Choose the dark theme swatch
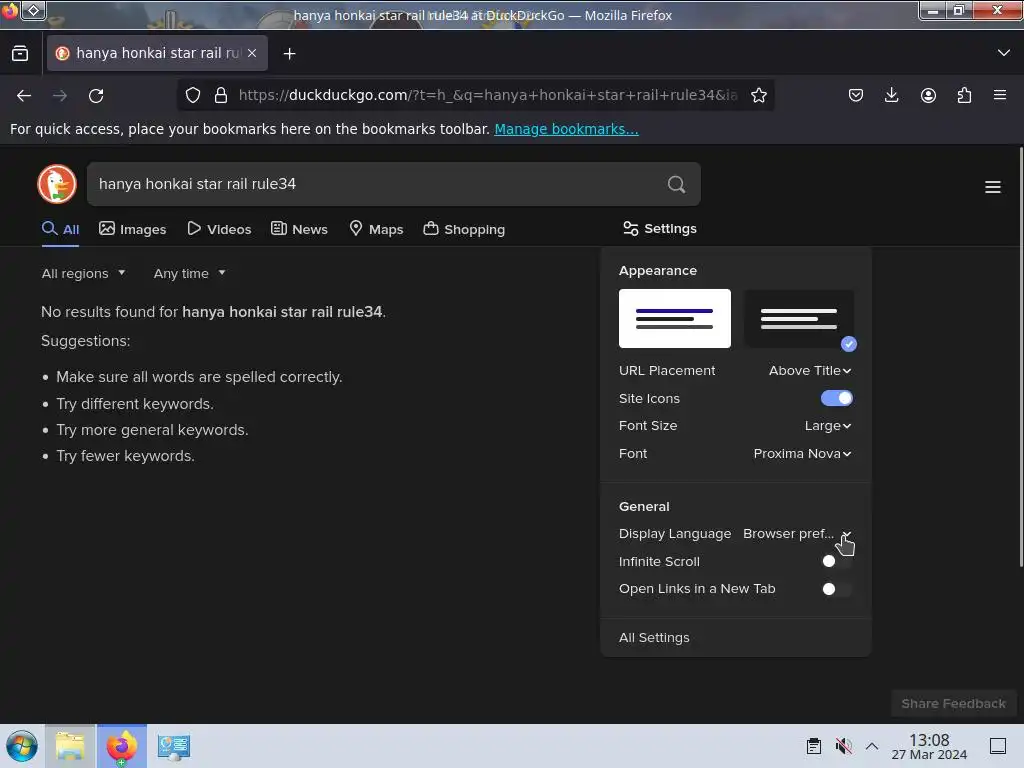Viewport: 1024px width, 768px height. [799, 319]
